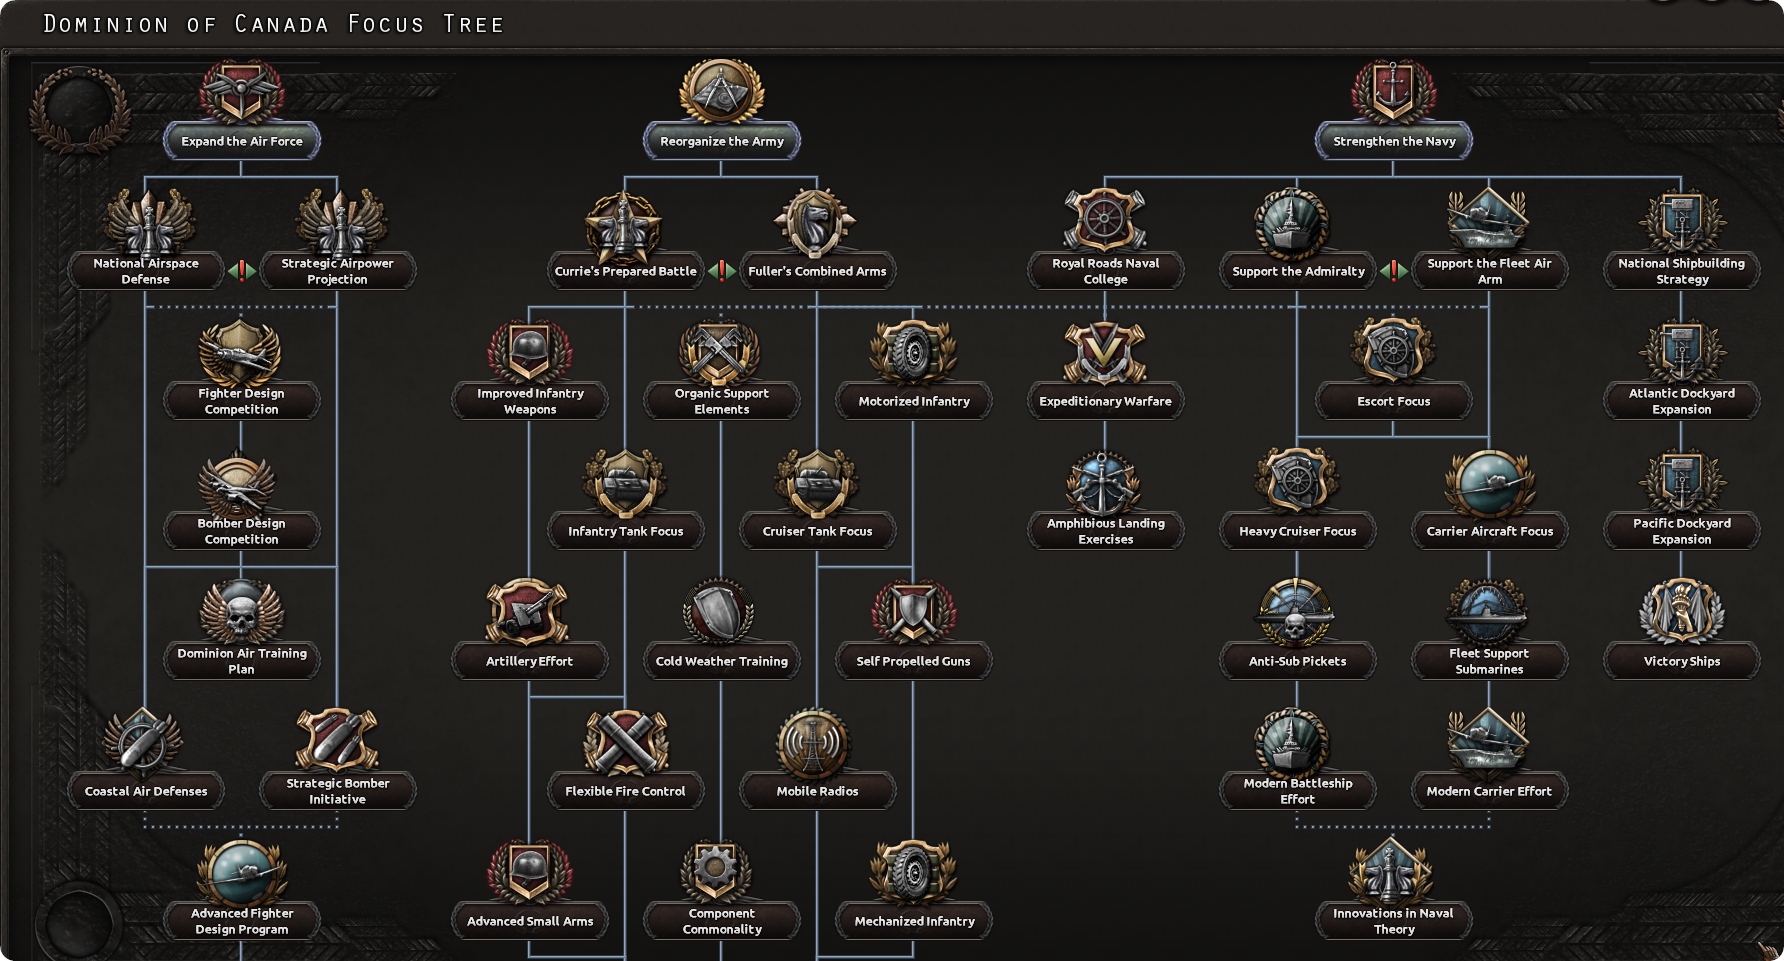Pick the Bomber Design Competition icon

[x=237, y=482]
